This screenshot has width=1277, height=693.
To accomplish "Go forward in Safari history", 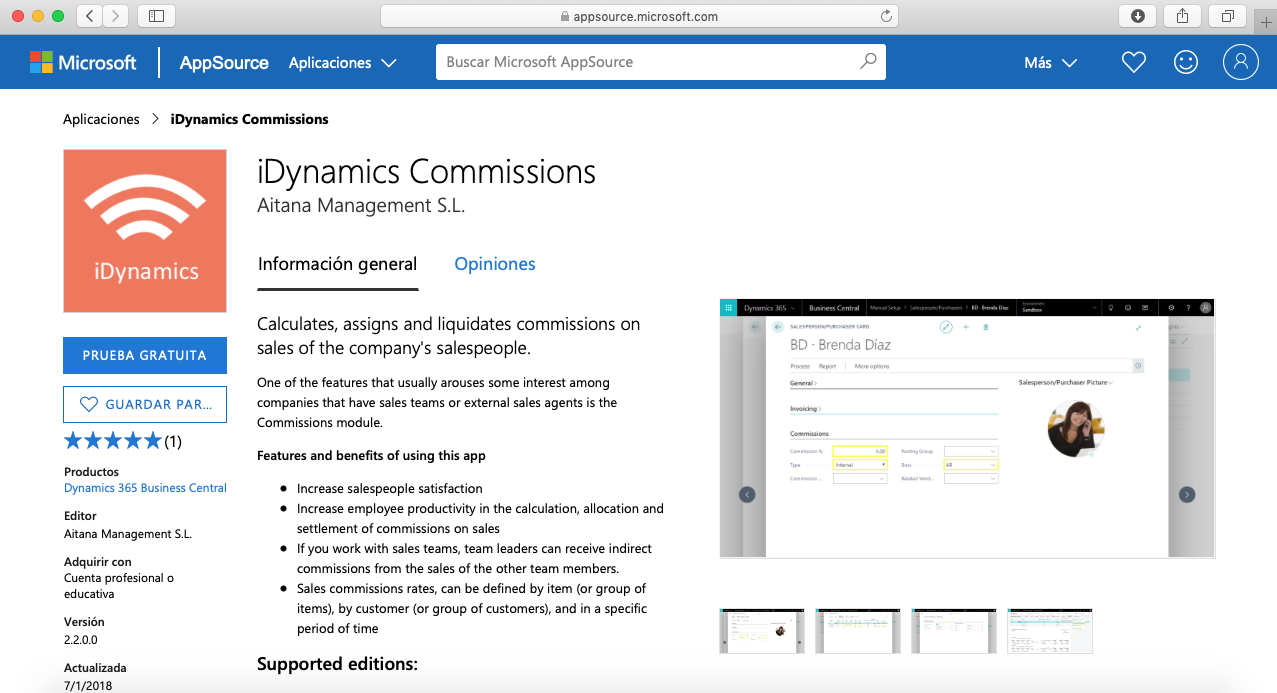I will (x=116, y=16).
